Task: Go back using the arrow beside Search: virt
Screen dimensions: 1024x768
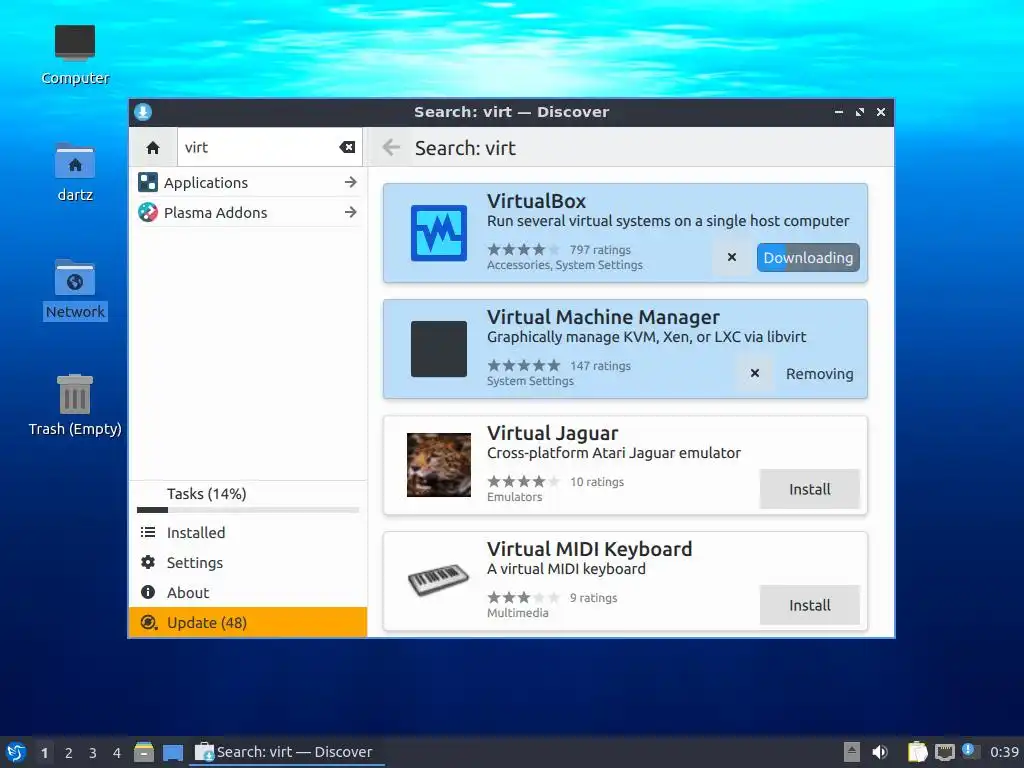Action: (x=391, y=148)
